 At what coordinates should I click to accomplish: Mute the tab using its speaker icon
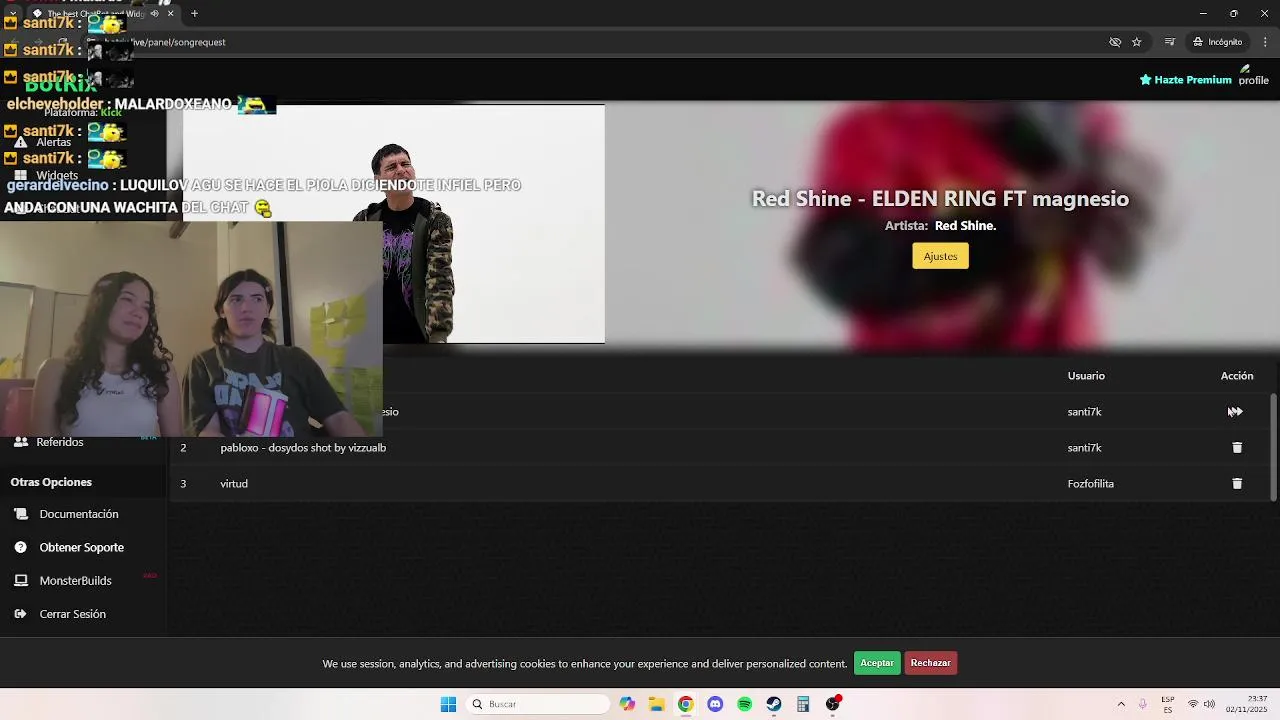pos(154,14)
